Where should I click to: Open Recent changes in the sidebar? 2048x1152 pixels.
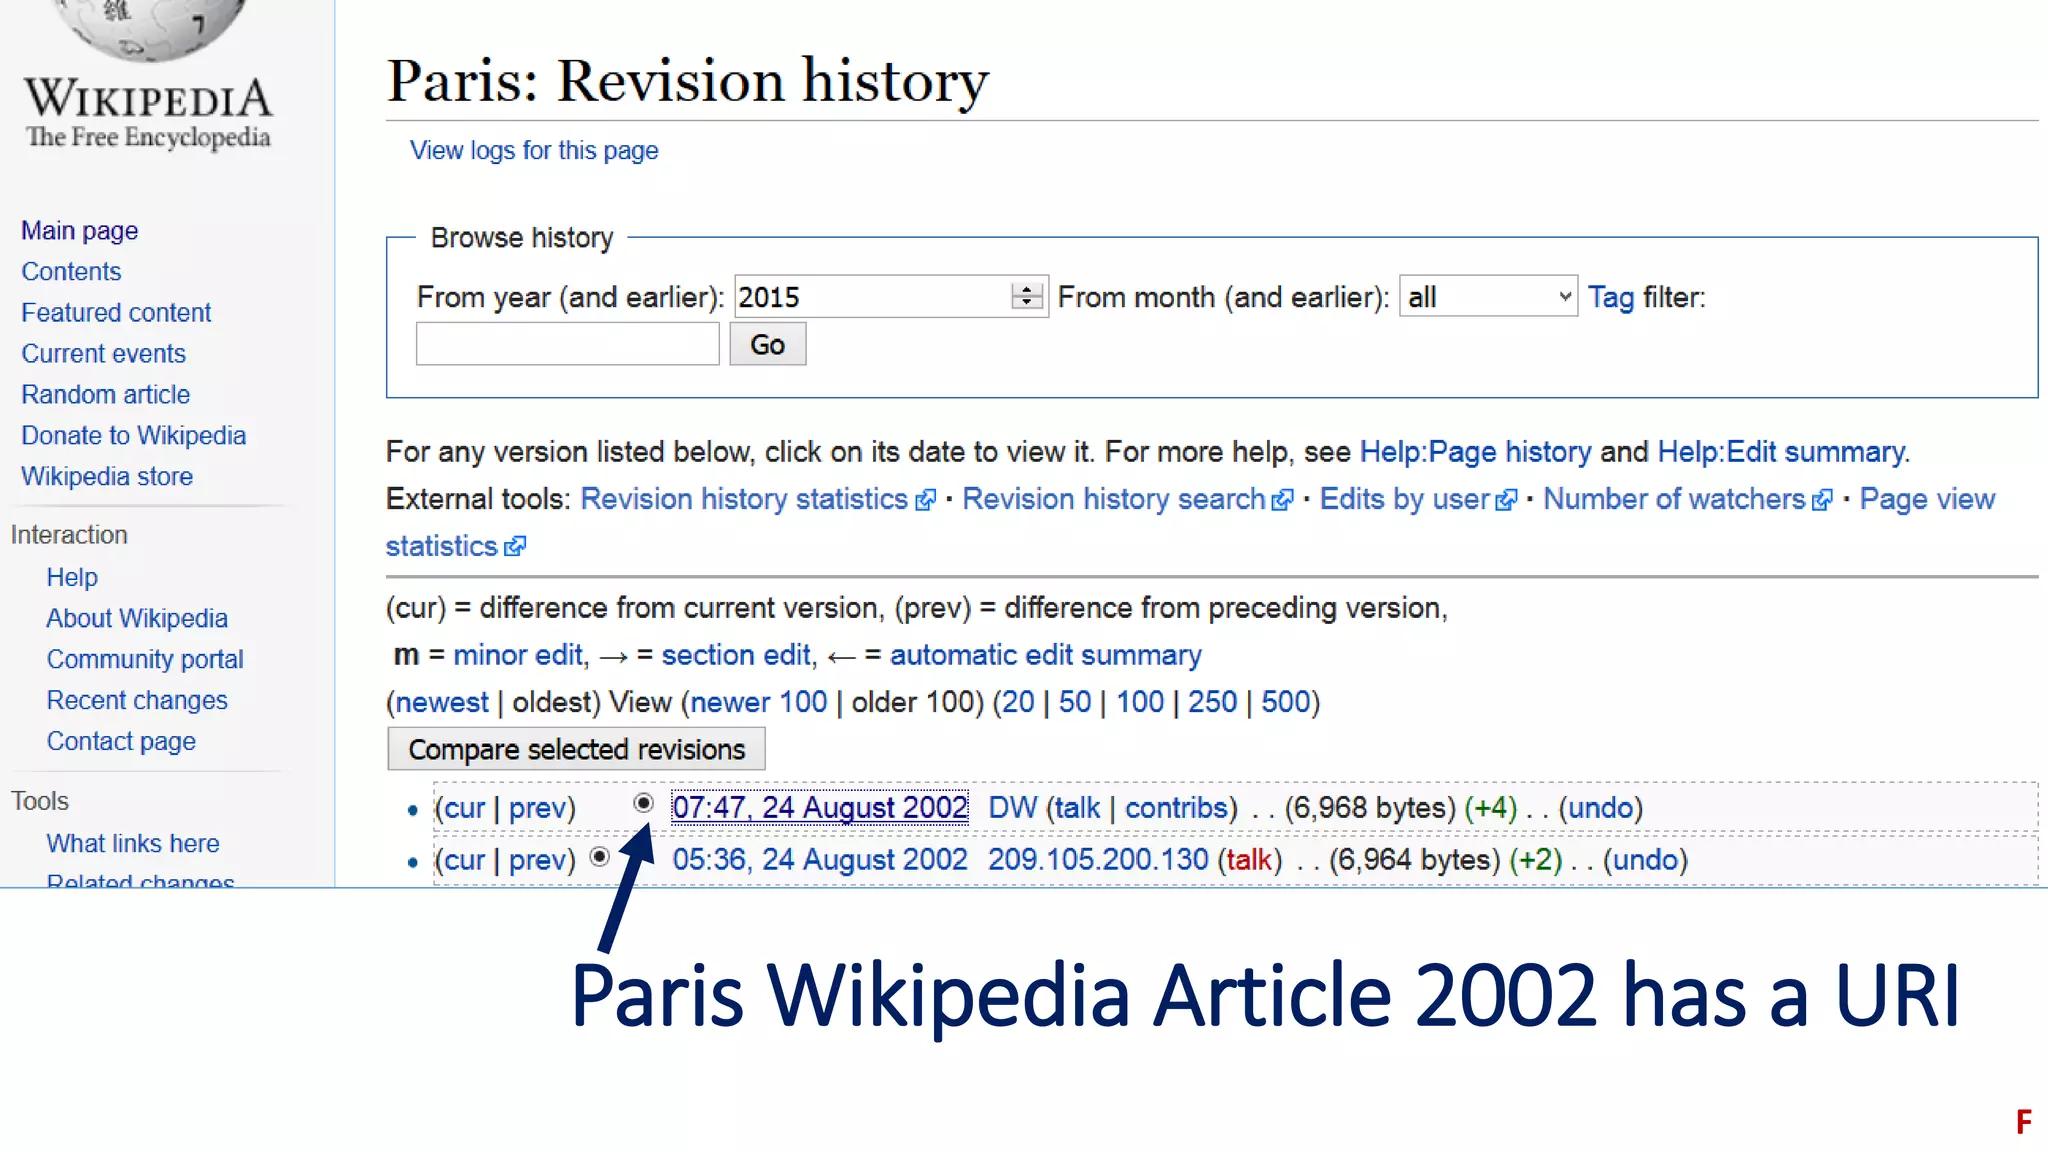coord(137,700)
